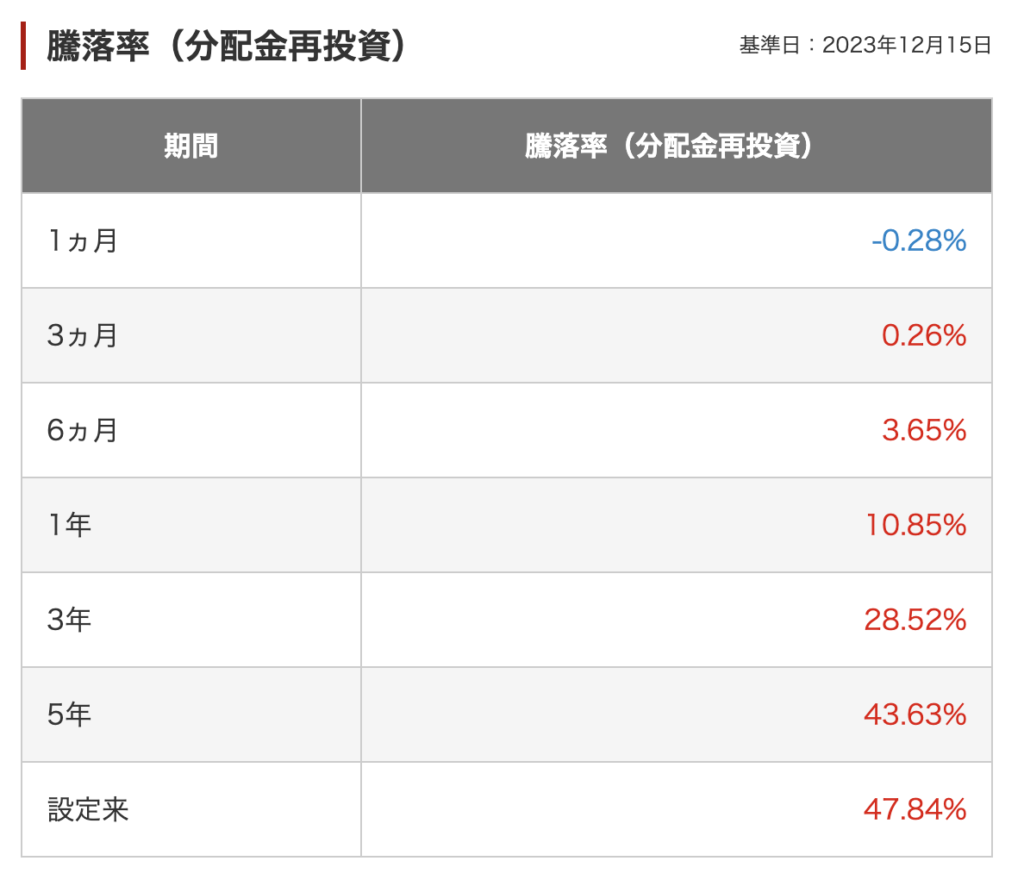Click the 2023年12月15日 date text
The image size is (1024, 886).
point(907,46)
